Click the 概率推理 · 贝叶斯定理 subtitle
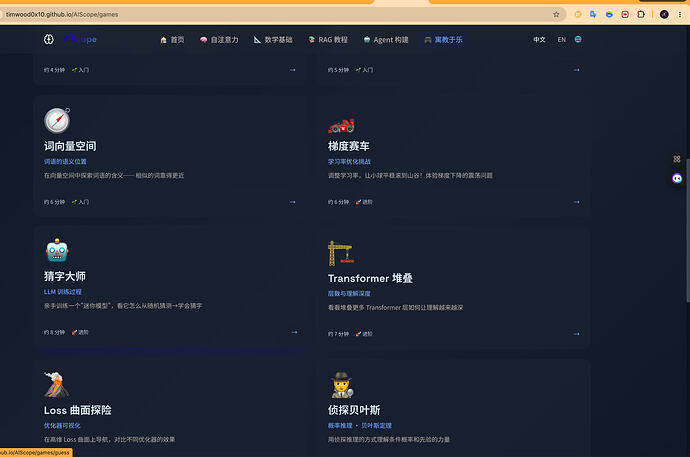This screenshot has width=690, height=457. (x=360, y=425)
